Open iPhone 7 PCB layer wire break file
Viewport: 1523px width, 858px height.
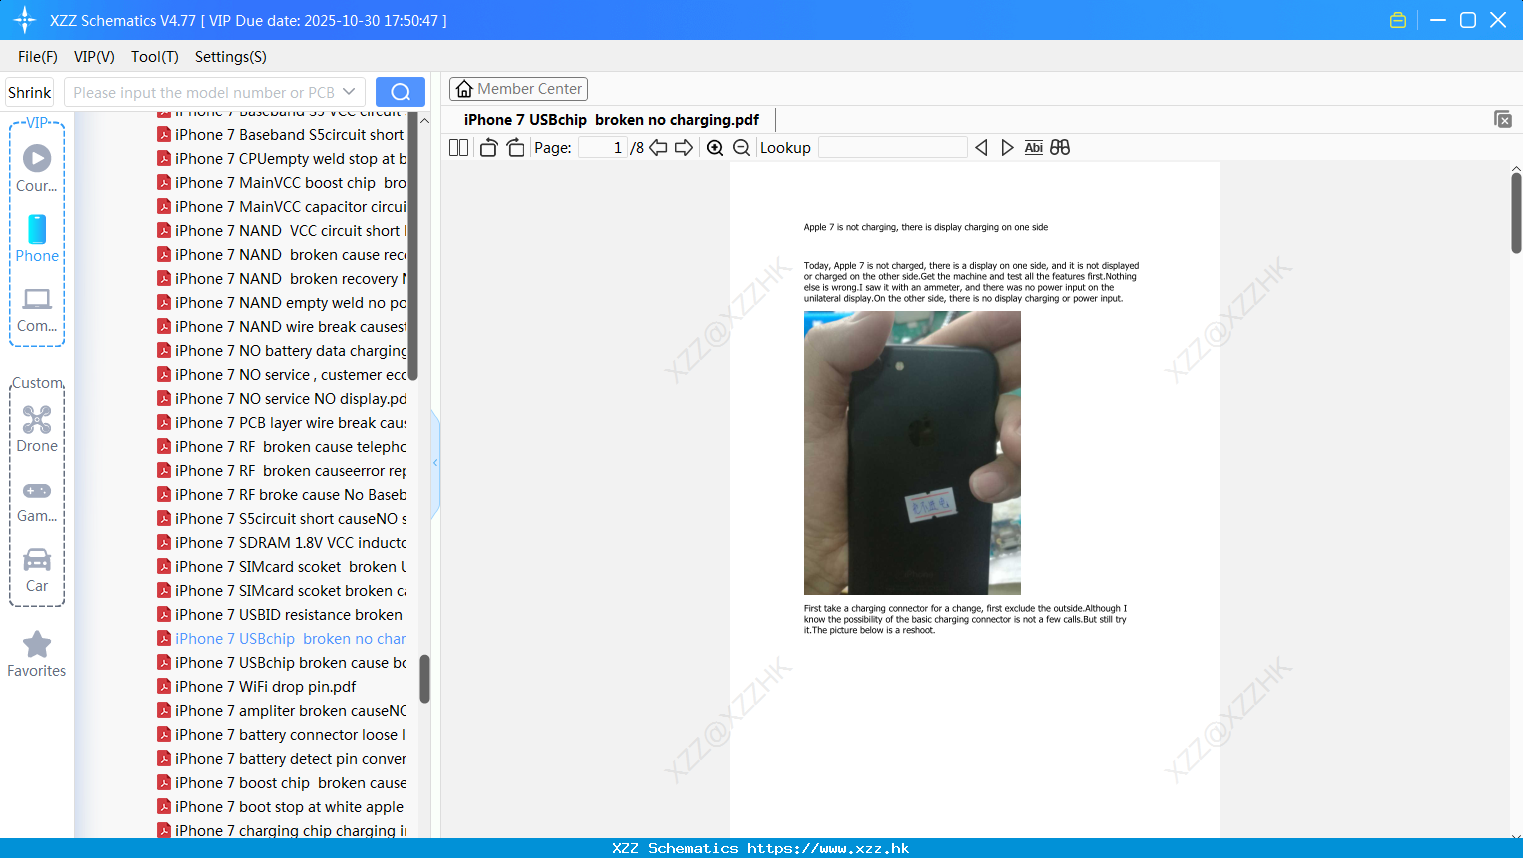coord(282,423)
